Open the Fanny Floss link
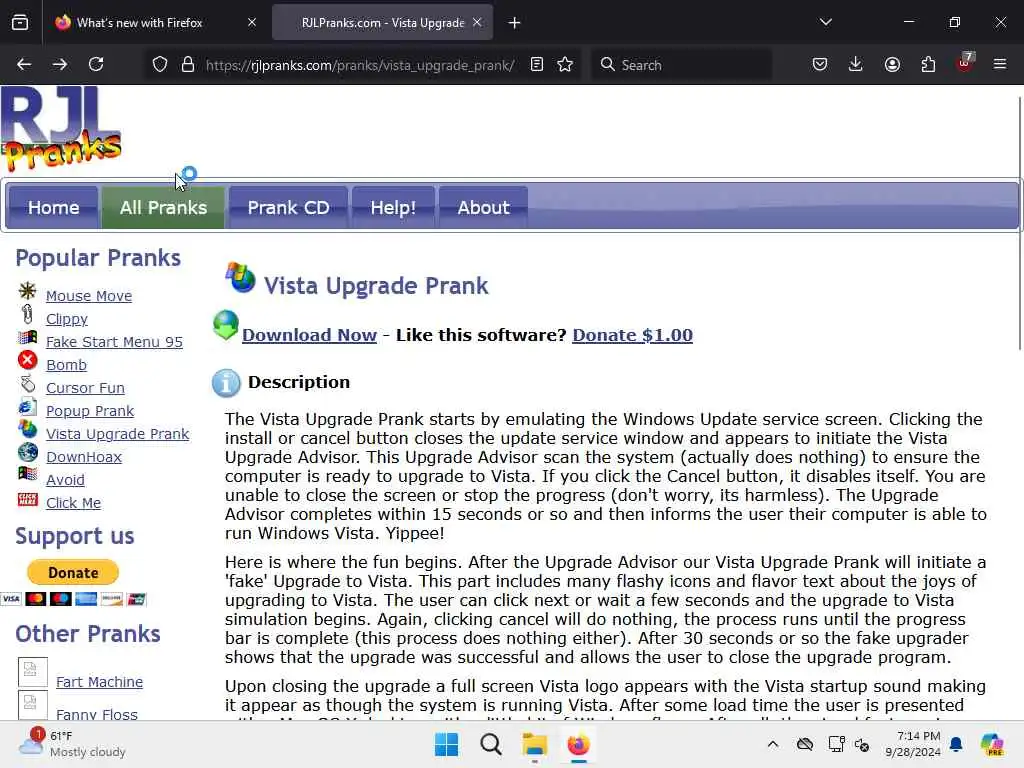The image size is (1024, 768). point(97,714)
